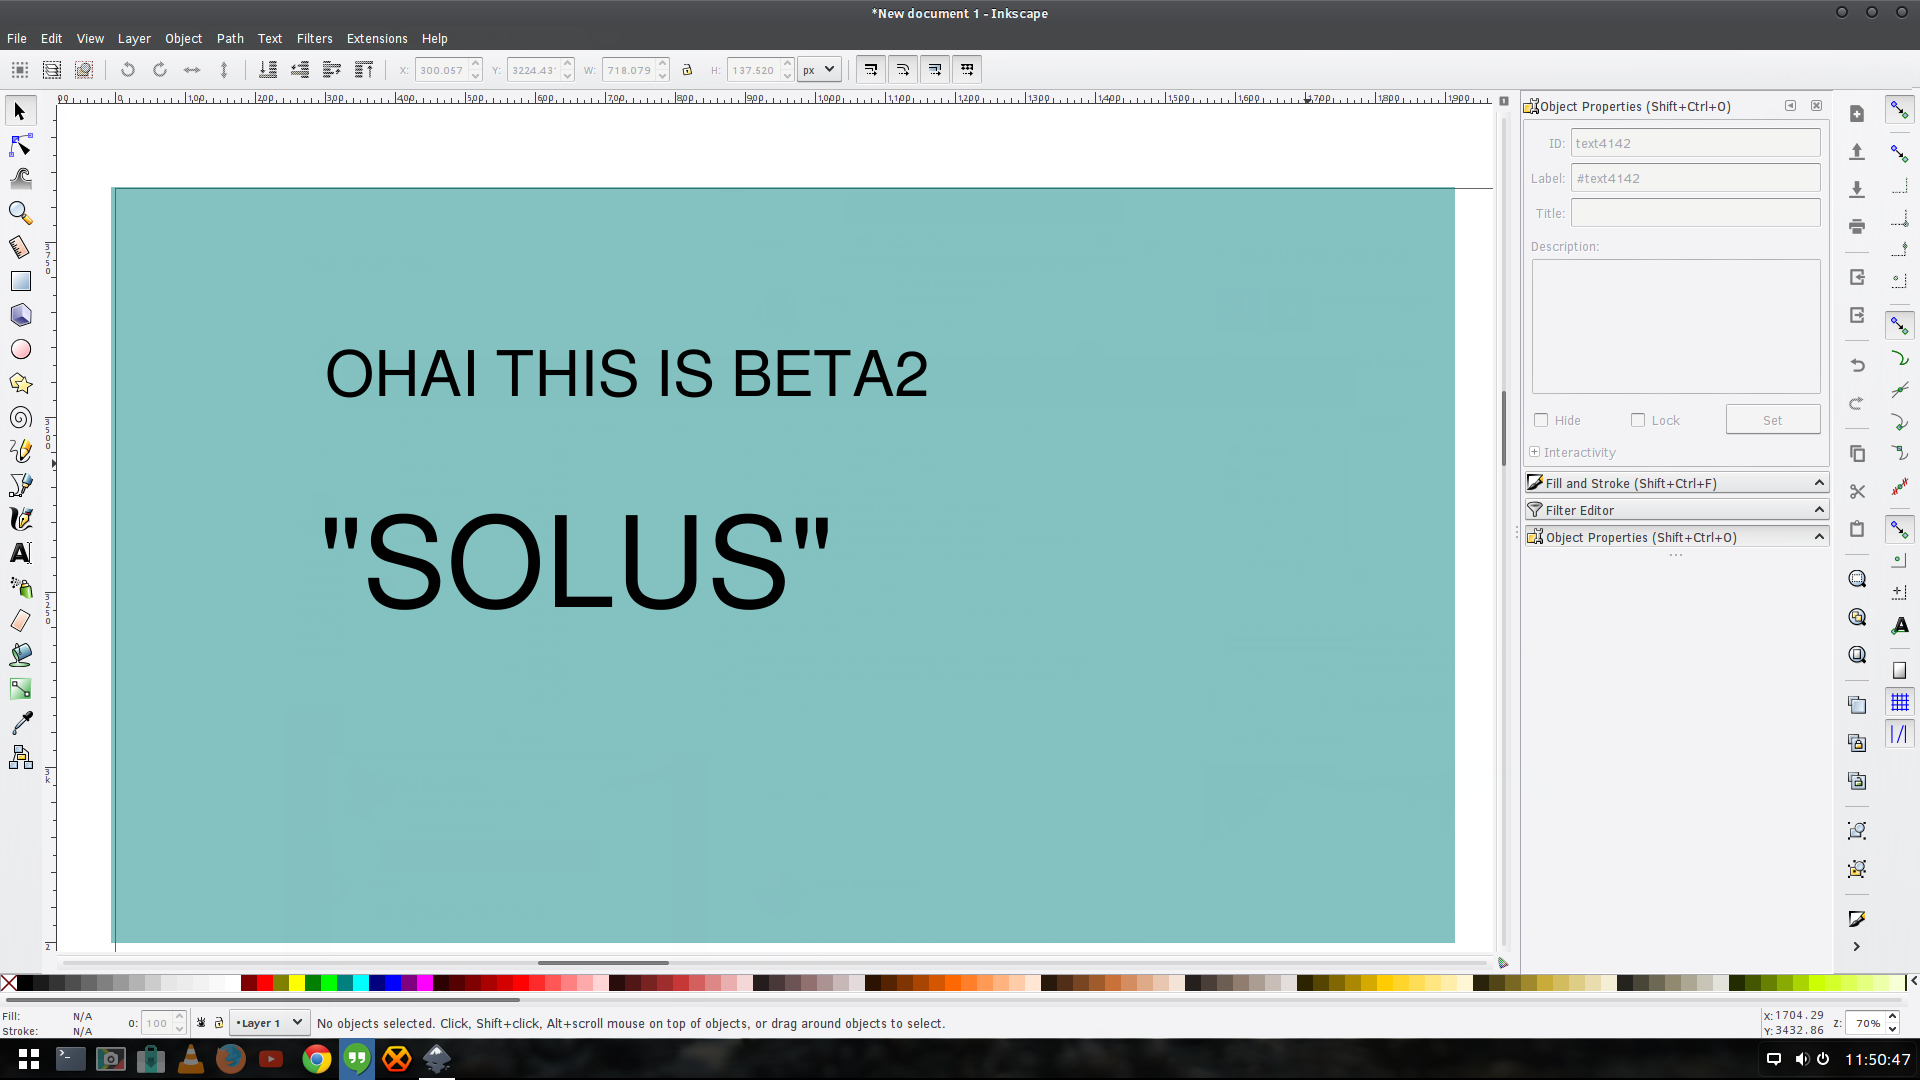Select the Paint Bucket fill tool
Screen dimensions: 1920x1080
(20, 655)
